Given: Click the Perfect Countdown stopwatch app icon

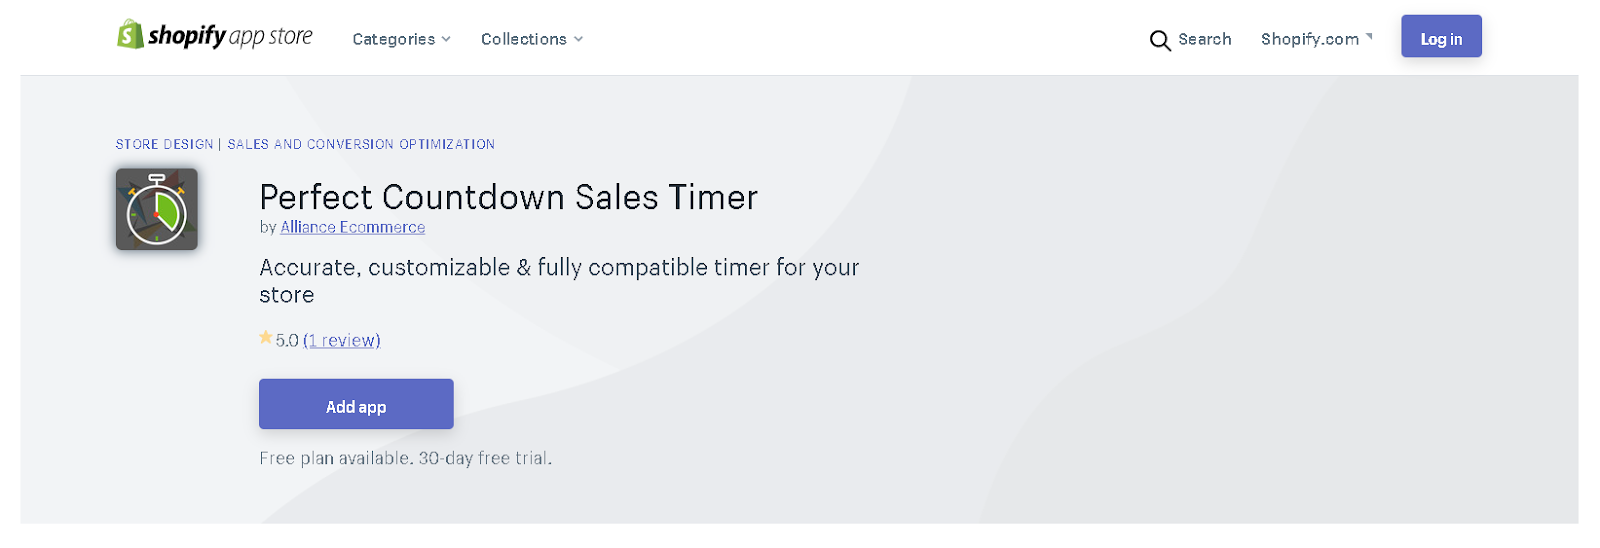Looking at the screenshot, I should point(157,209).
